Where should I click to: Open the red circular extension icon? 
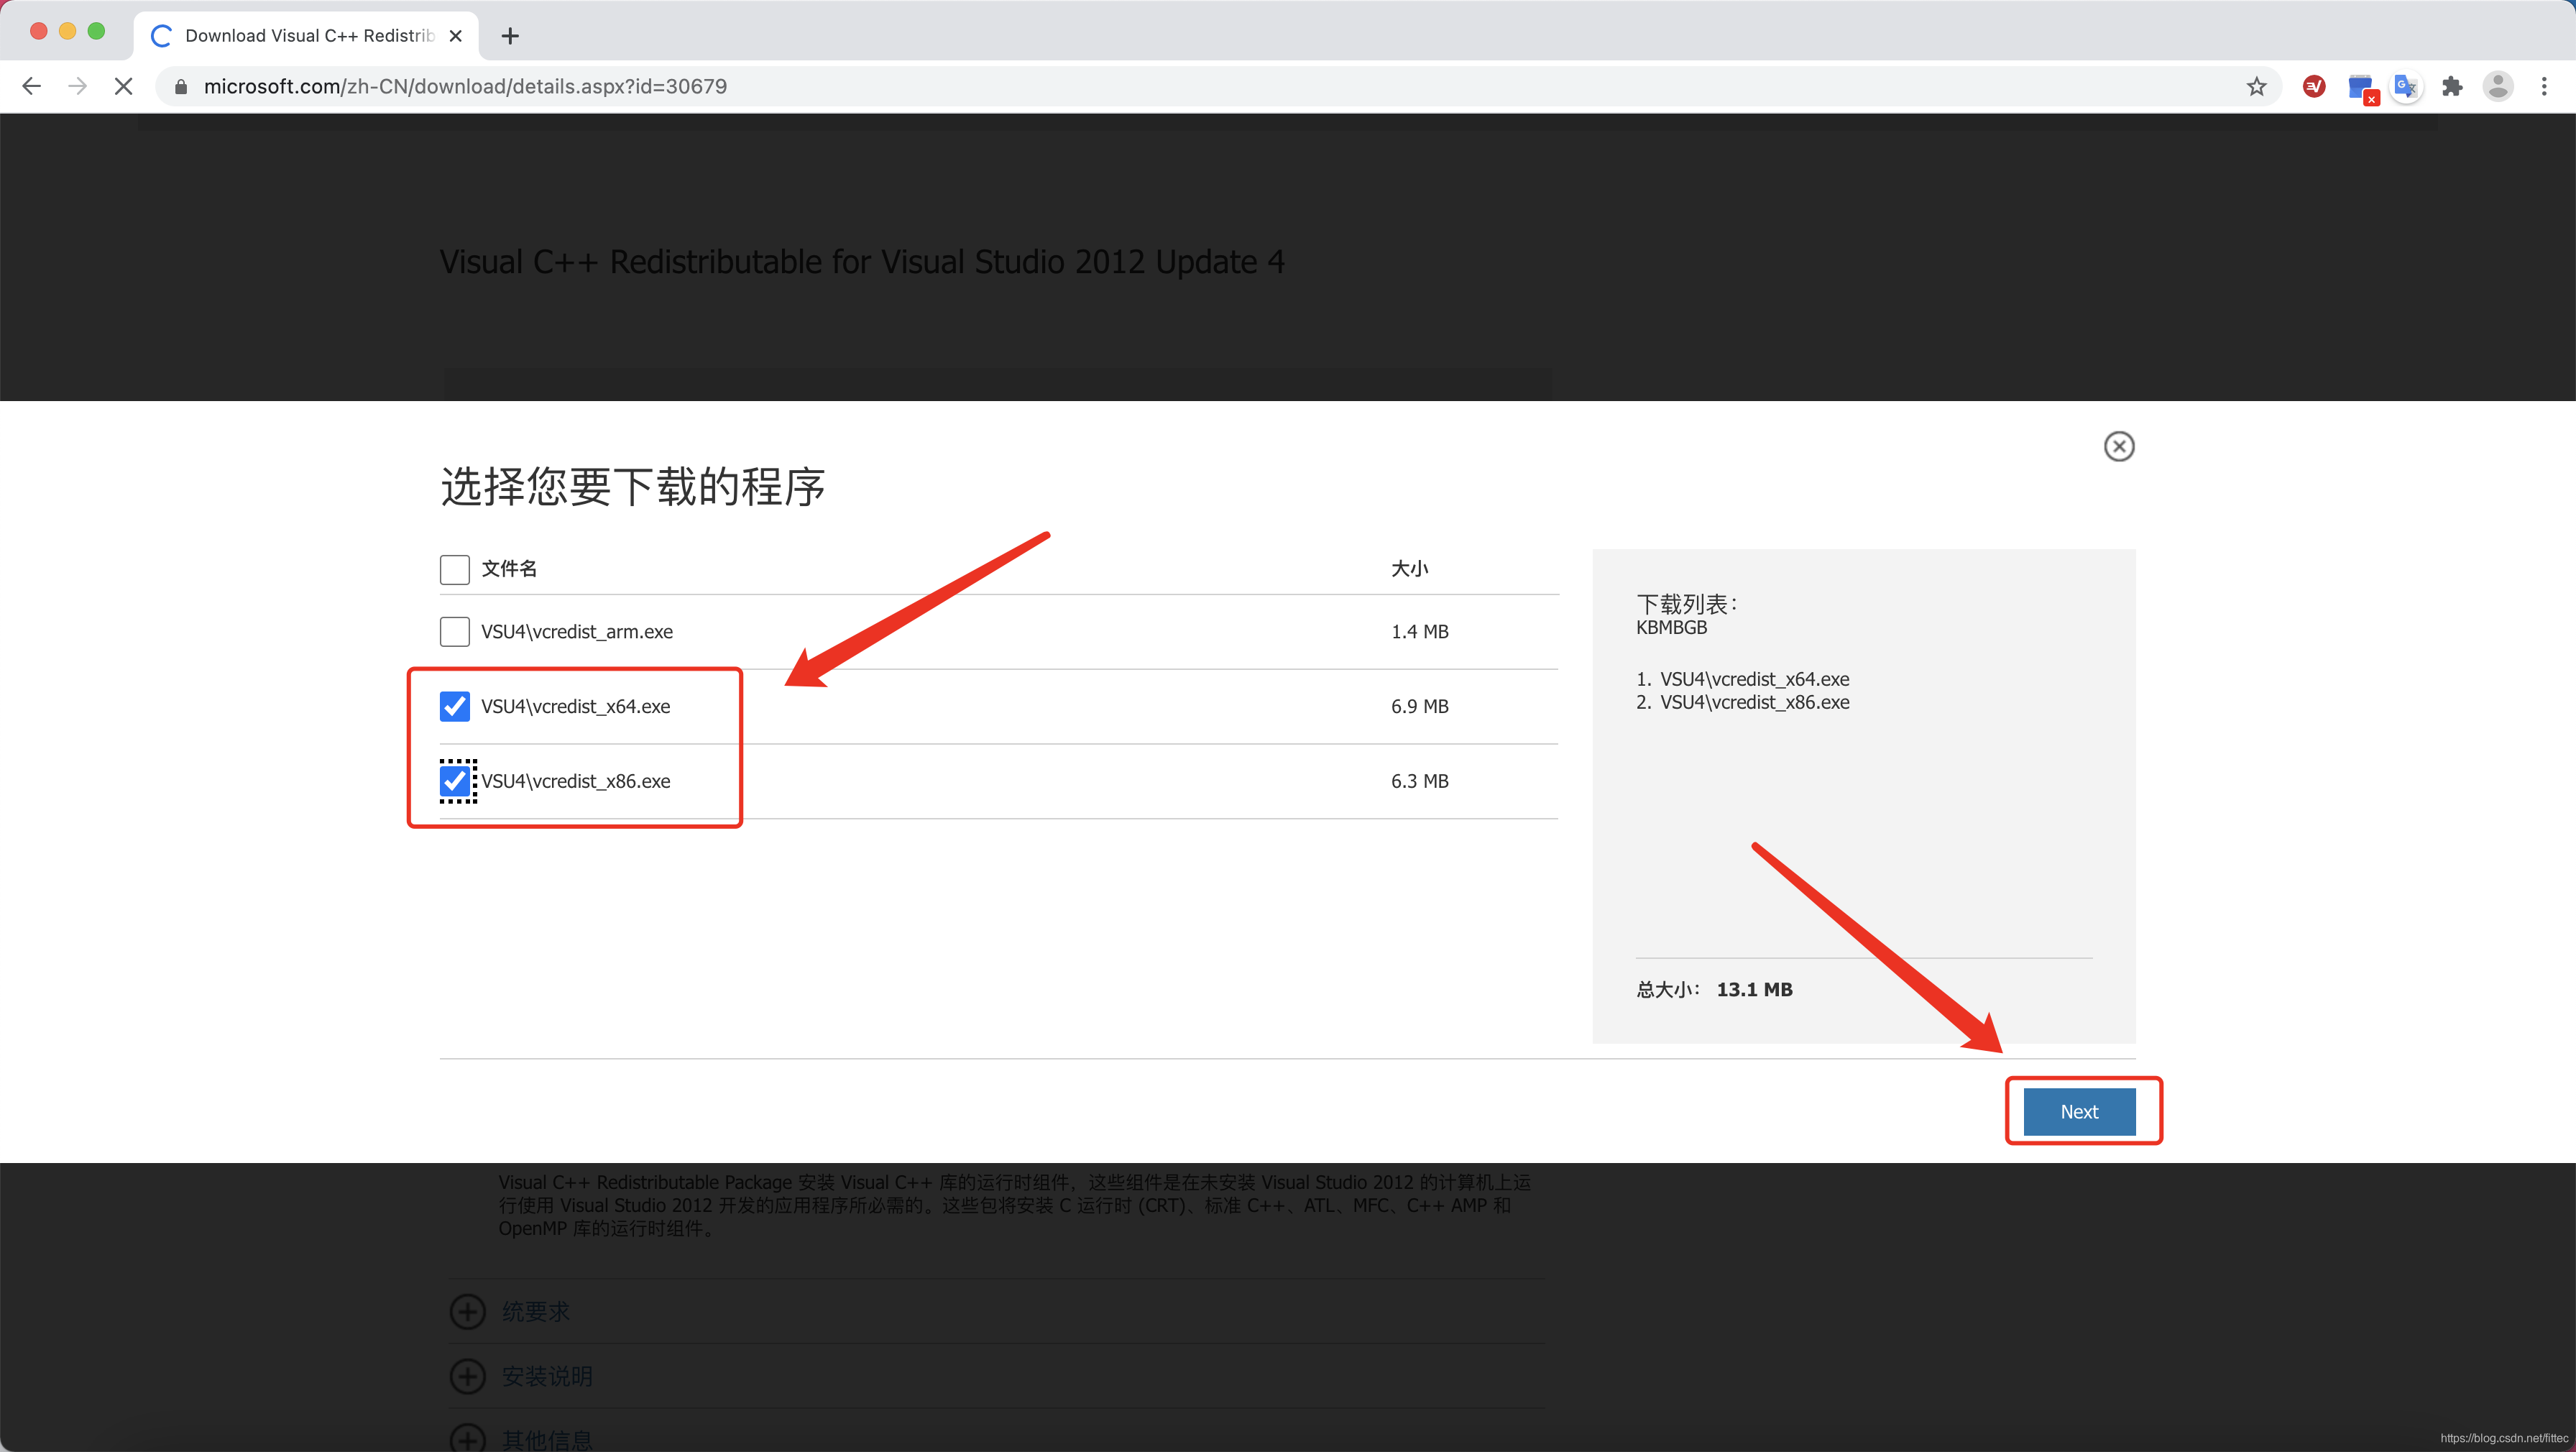point(2314,87)
